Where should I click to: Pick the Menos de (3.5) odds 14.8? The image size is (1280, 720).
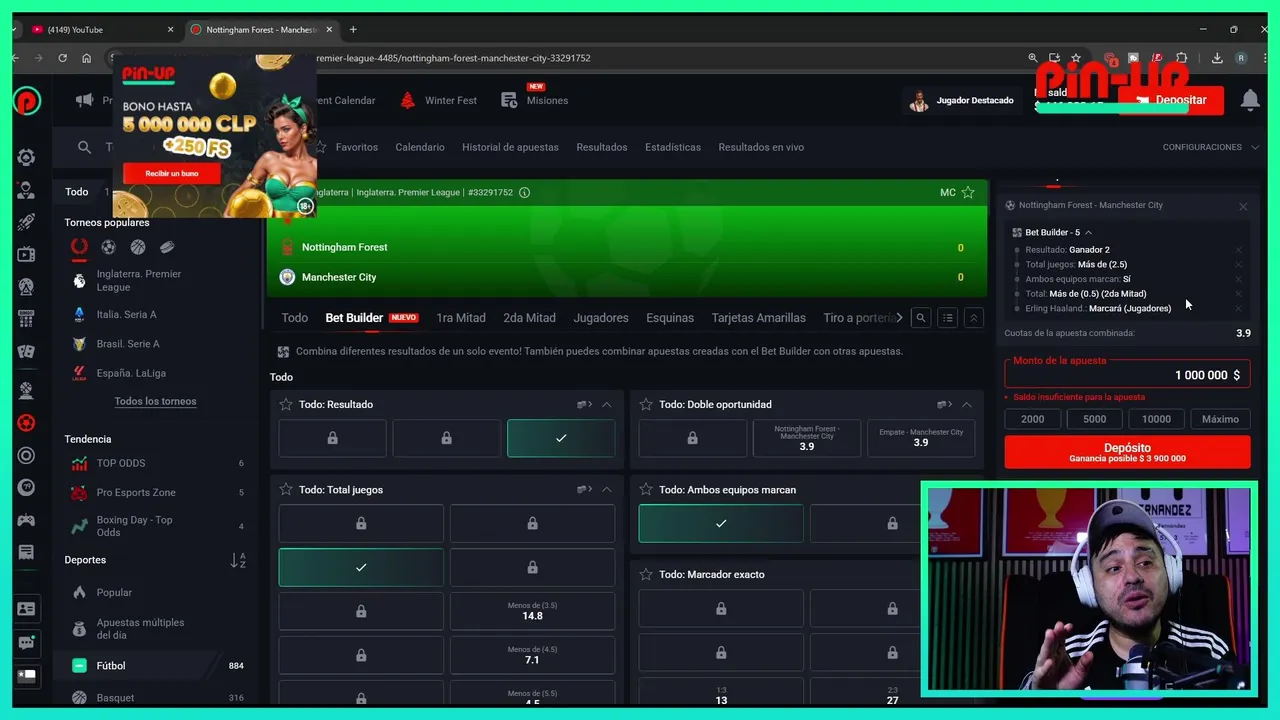click(x=532, y=611)
